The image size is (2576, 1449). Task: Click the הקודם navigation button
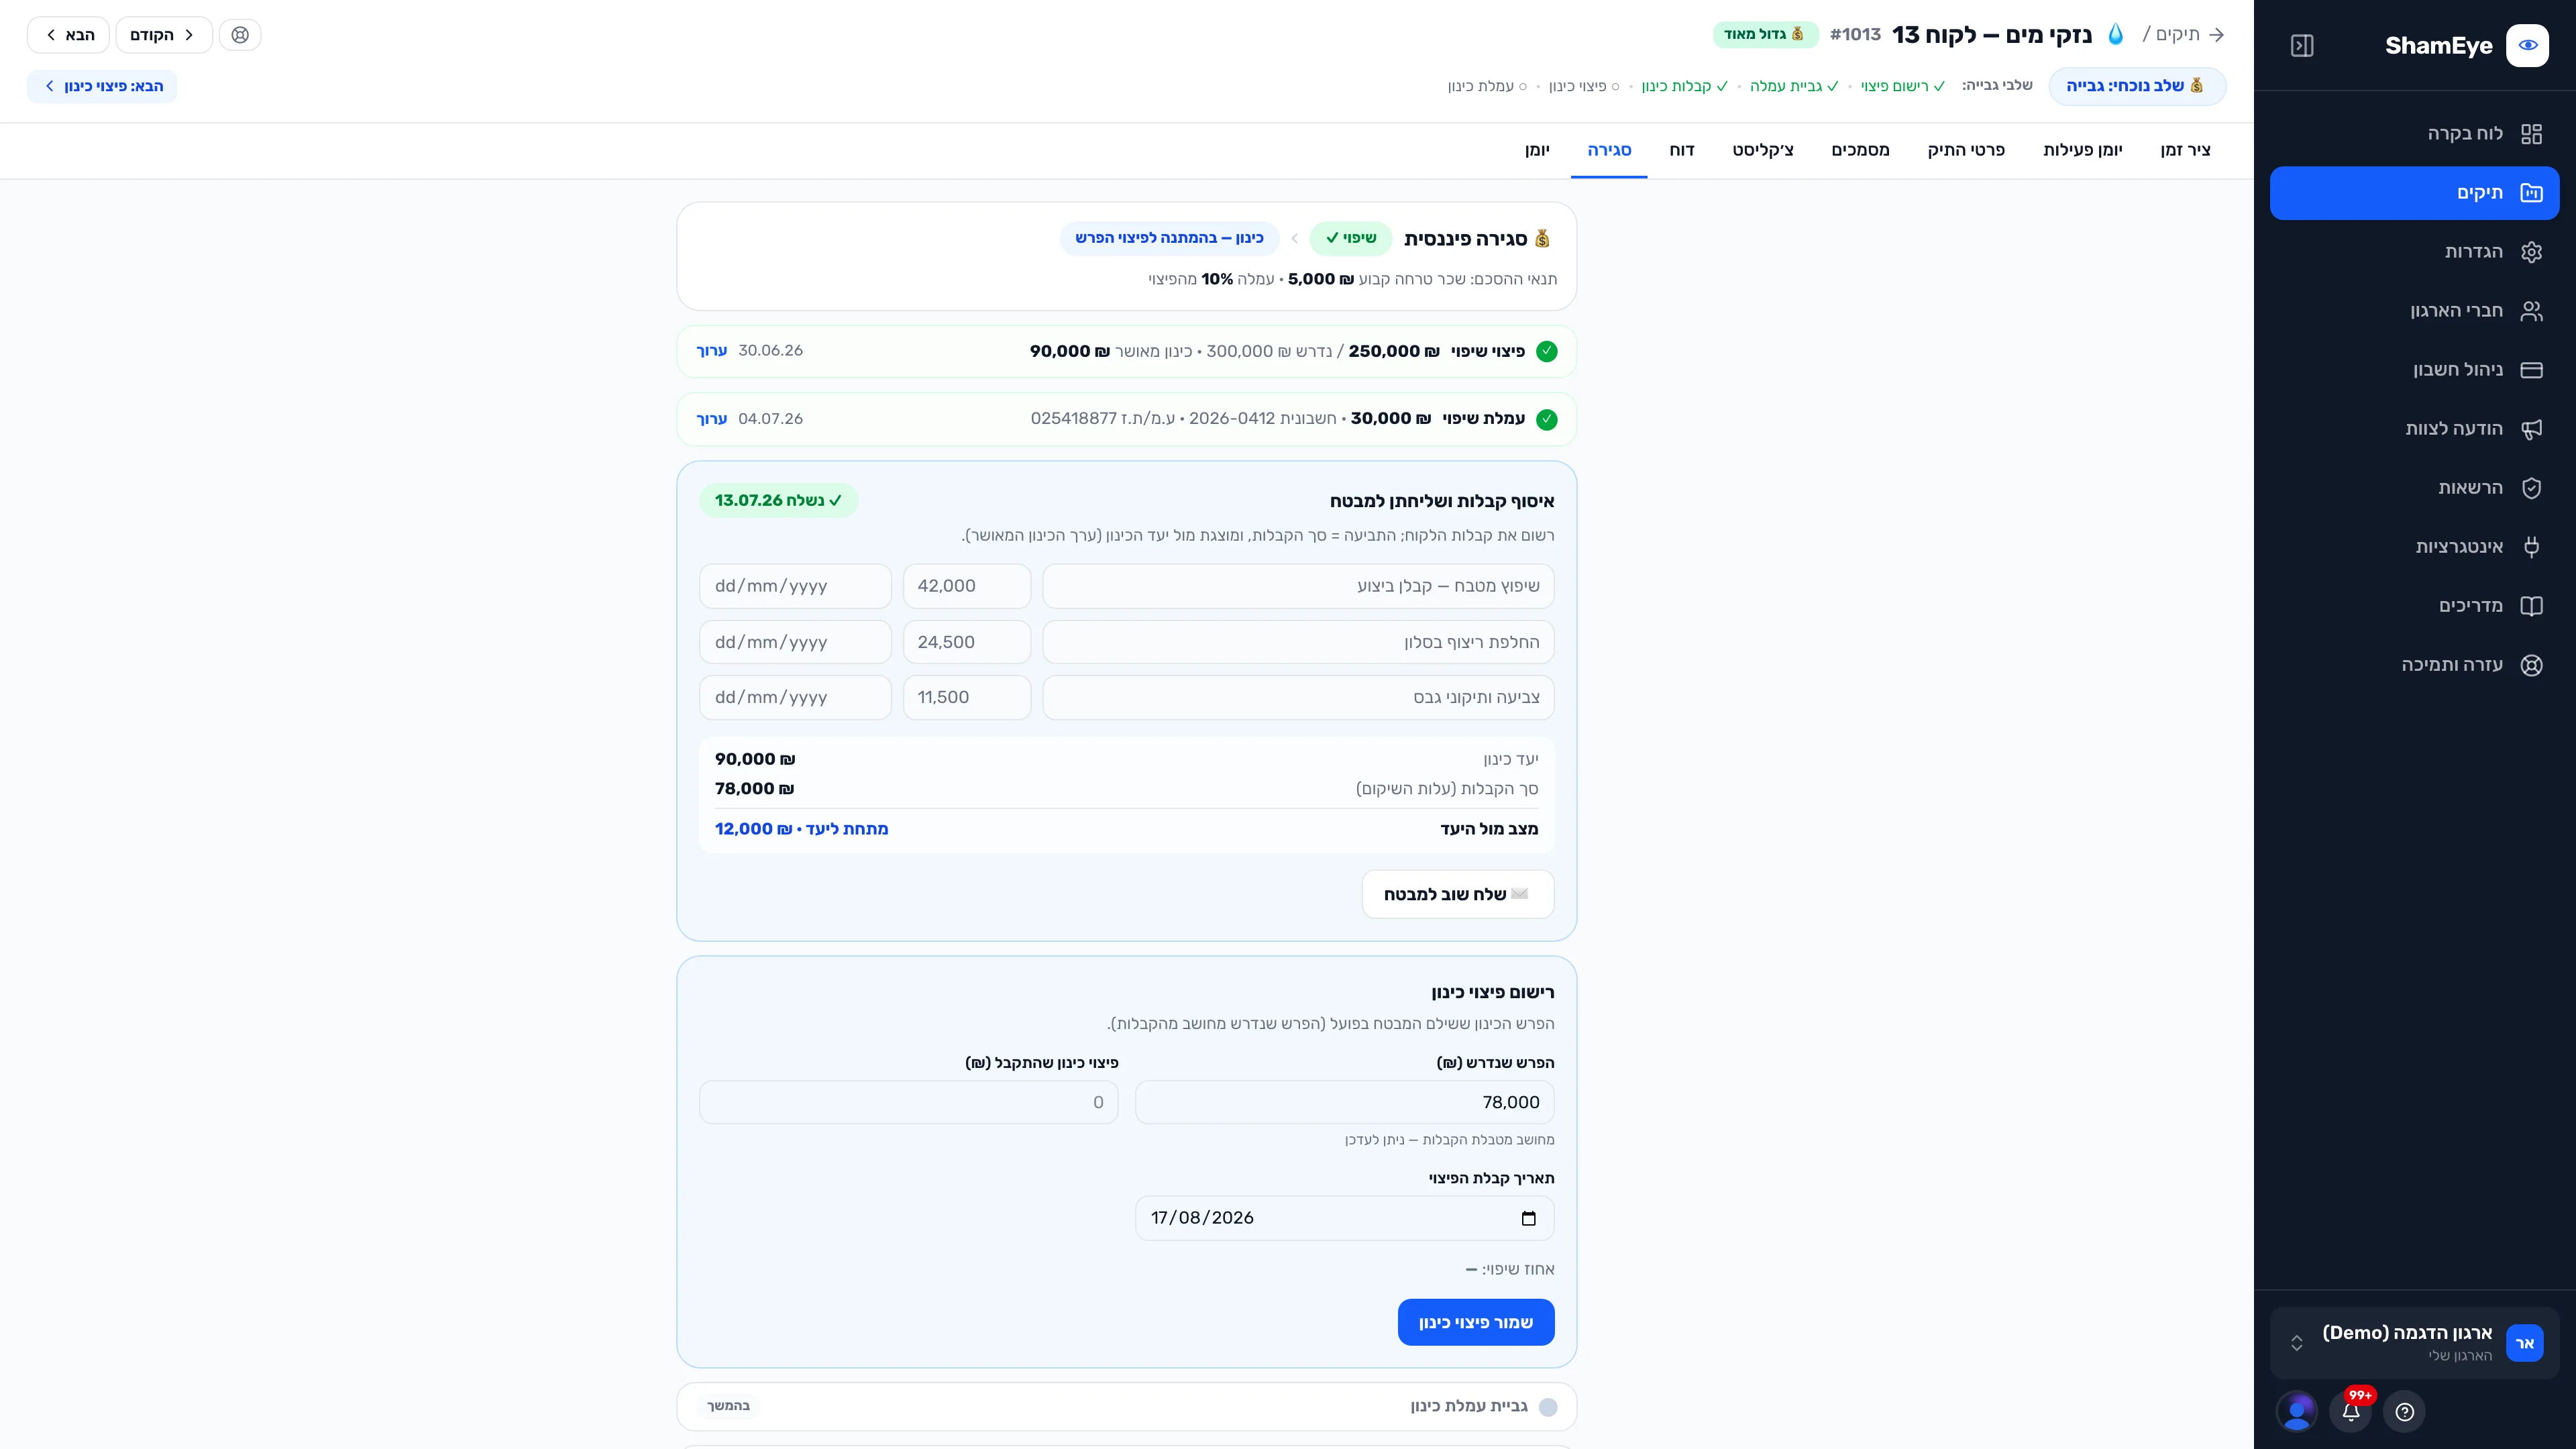pyautogui.click(x=164, y=35)
